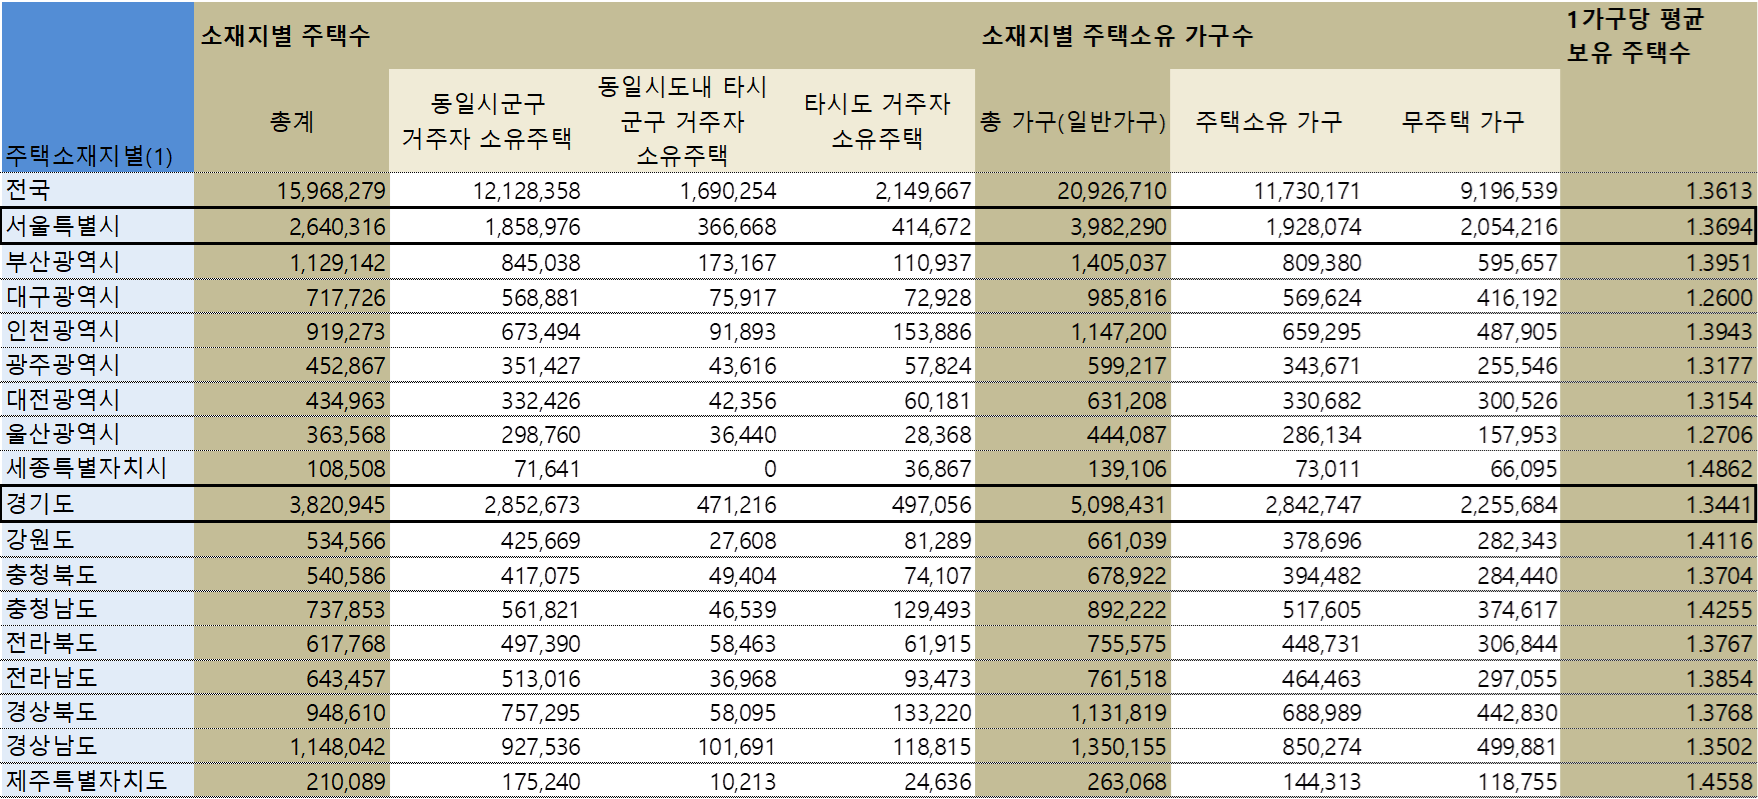Select the 36,968 cell for 전라남도
Screen dimensions: 1758x799
[x=682, y=678]
